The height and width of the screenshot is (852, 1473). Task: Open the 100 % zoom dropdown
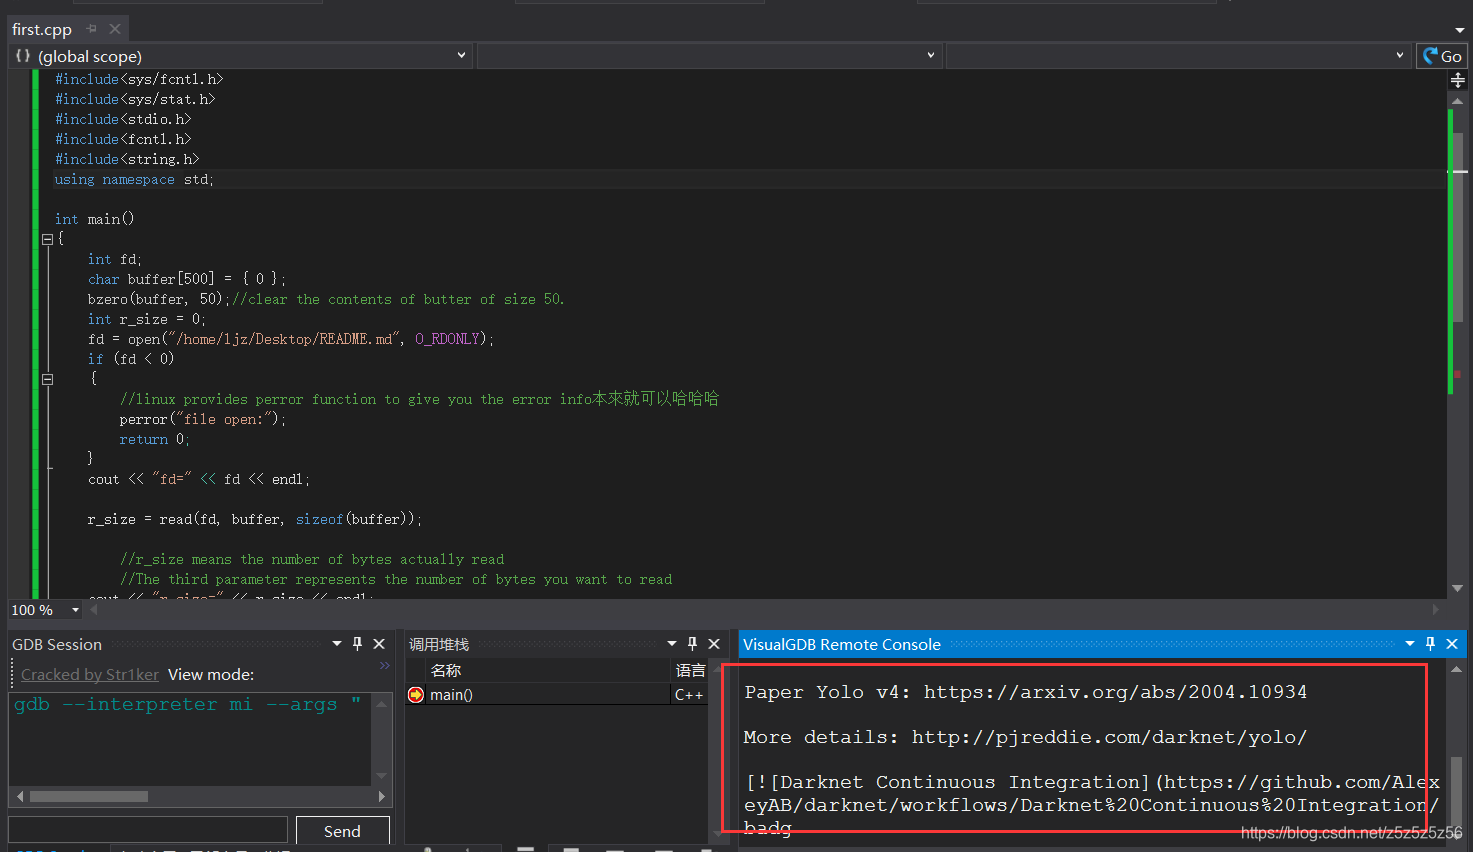(x=75, y=610)
